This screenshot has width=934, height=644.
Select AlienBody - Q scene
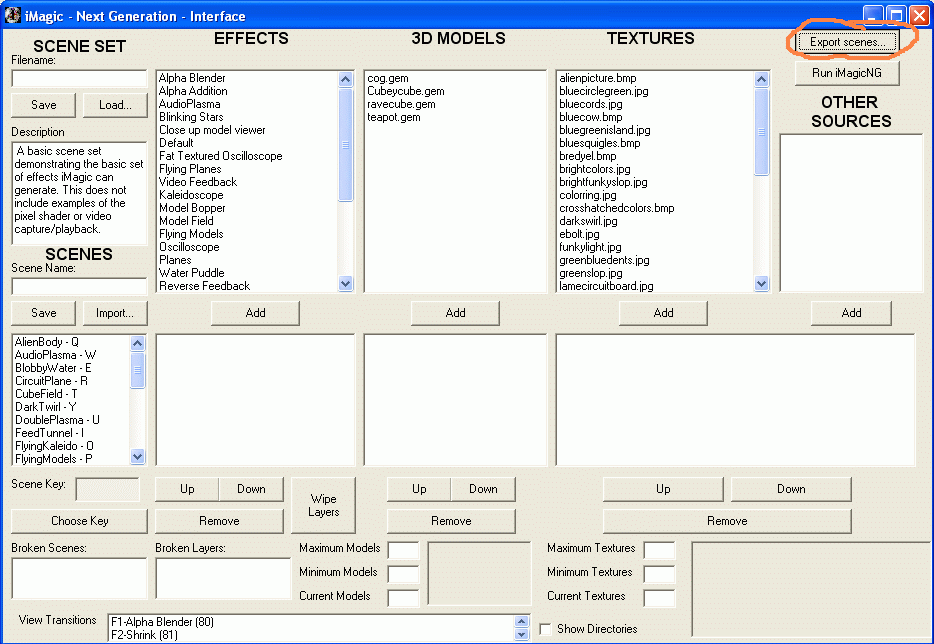click(x=46, y=342)
